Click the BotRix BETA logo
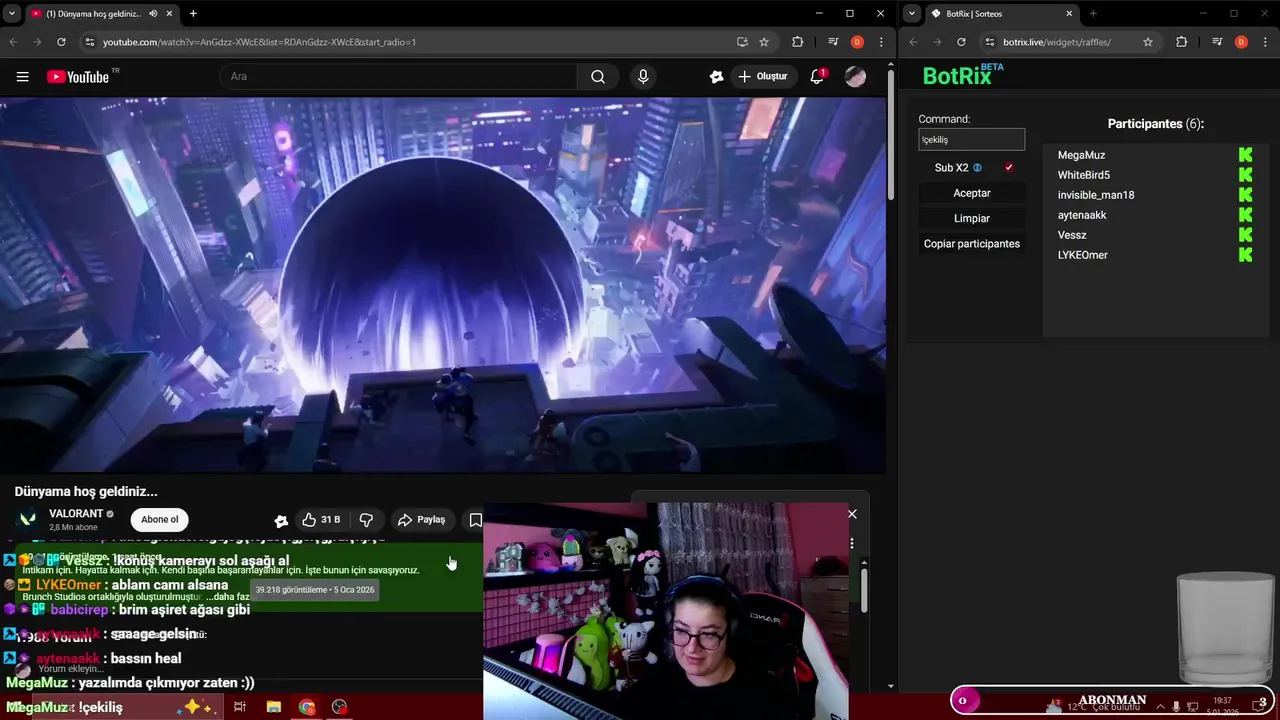Image resolution: width=1280 pixels, height=720 pixels. [962, 75]
